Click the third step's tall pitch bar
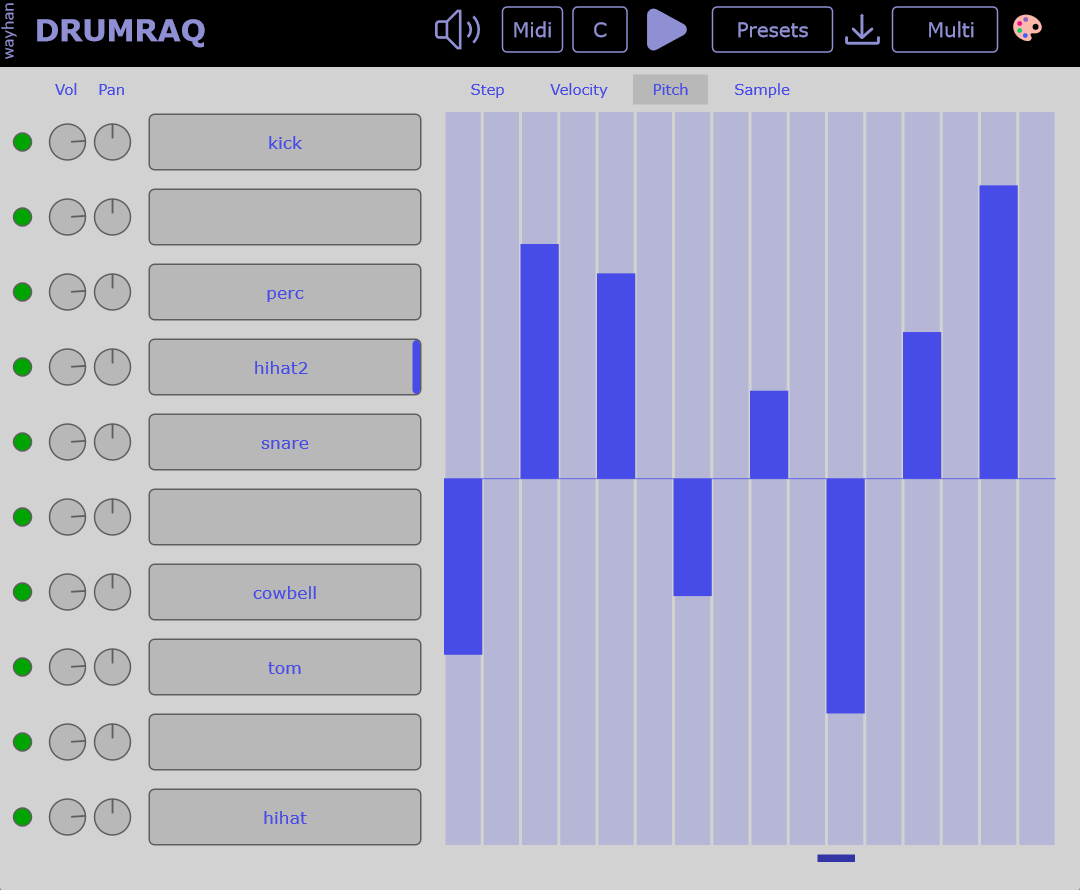The height and width of the screenshot is (890, 1080). coord(539,361)
